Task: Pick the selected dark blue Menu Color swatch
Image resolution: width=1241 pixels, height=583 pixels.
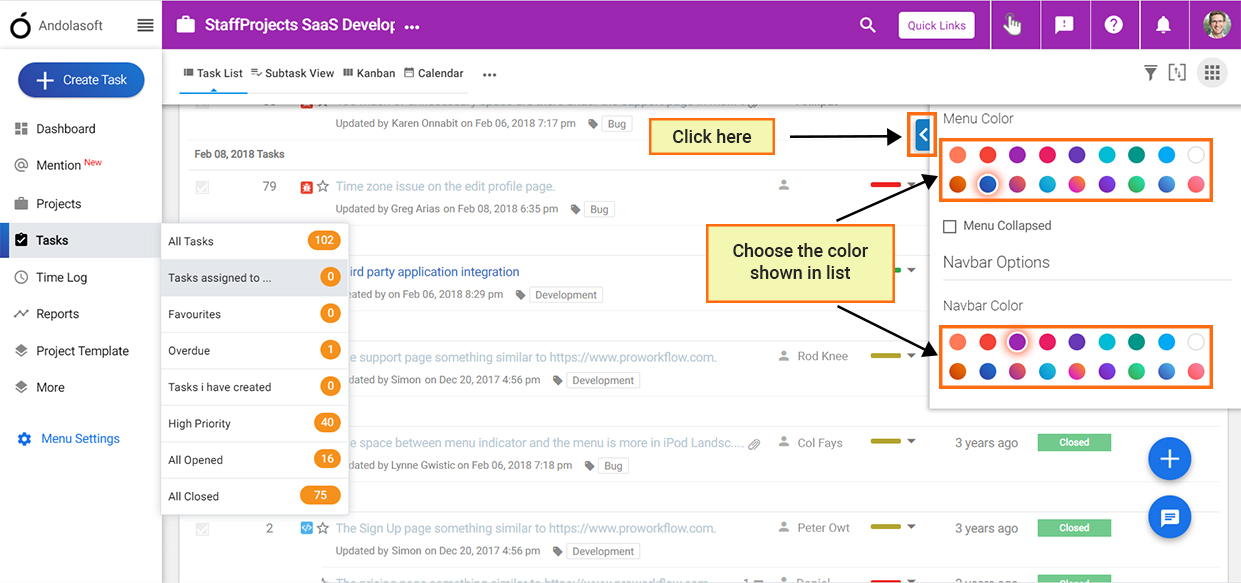Action: [988, 184]
